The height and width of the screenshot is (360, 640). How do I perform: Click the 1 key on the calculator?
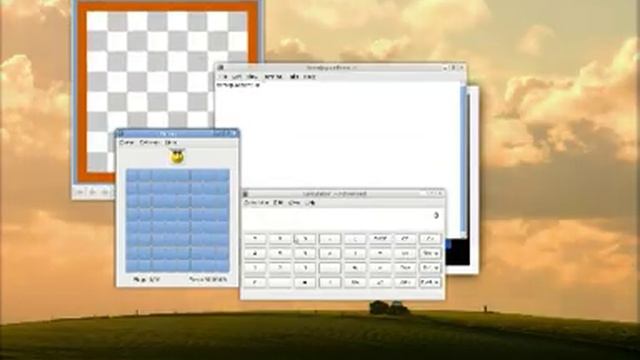(255, 268)
